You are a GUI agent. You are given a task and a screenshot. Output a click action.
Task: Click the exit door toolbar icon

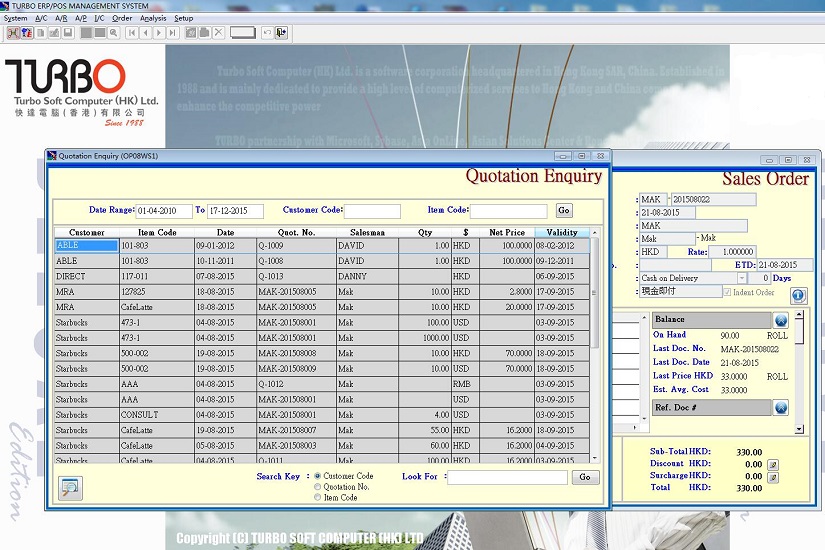pos(281,33)
